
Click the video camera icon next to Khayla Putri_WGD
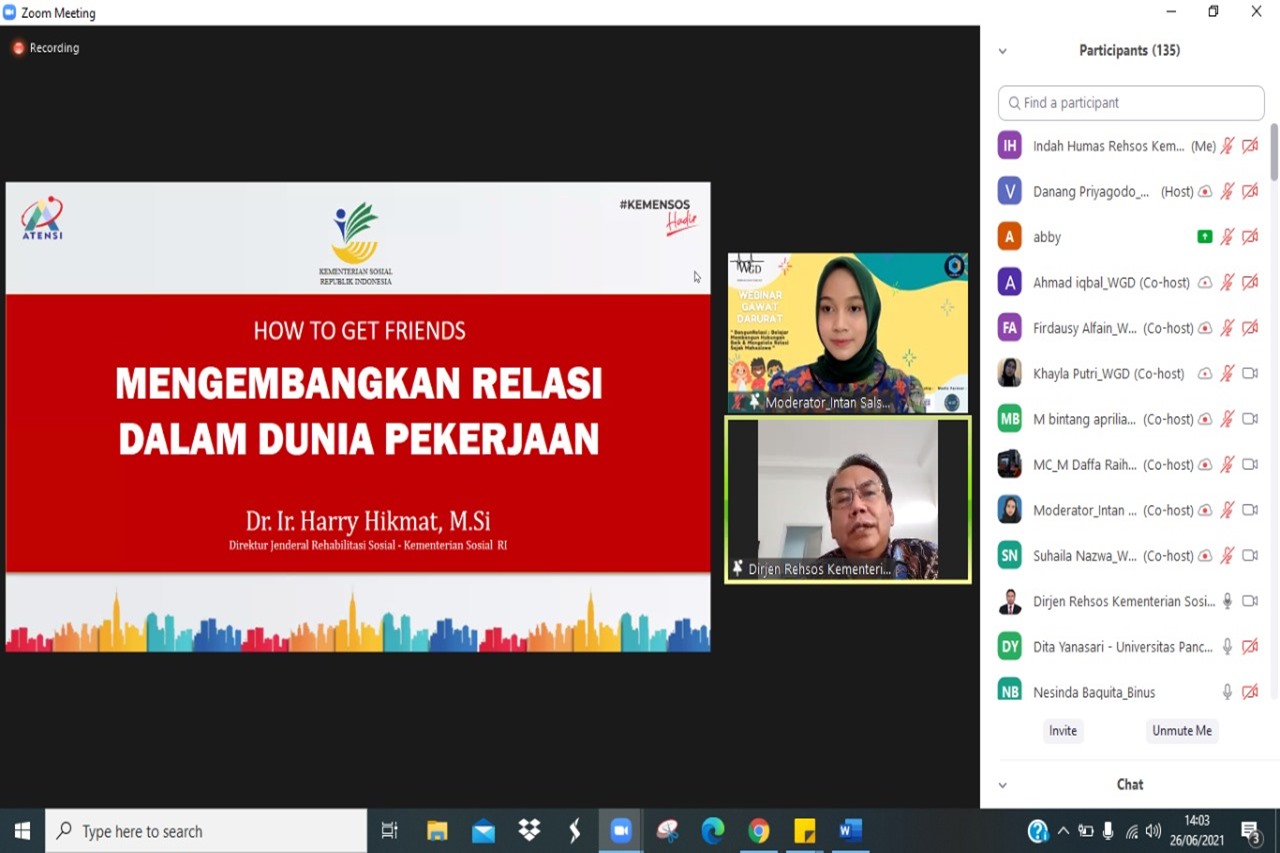pos(1249,373)
